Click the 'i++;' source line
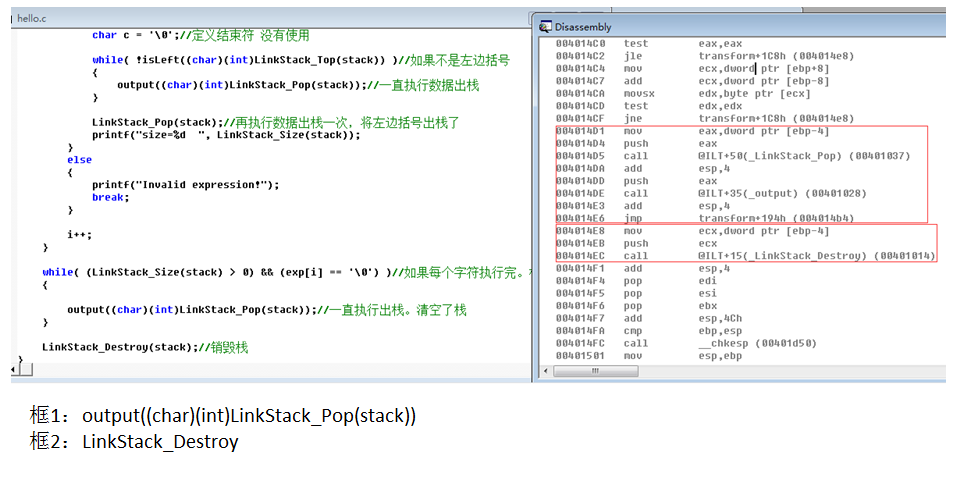This screenshot has height=478, width=965. (x=79, y=234)
